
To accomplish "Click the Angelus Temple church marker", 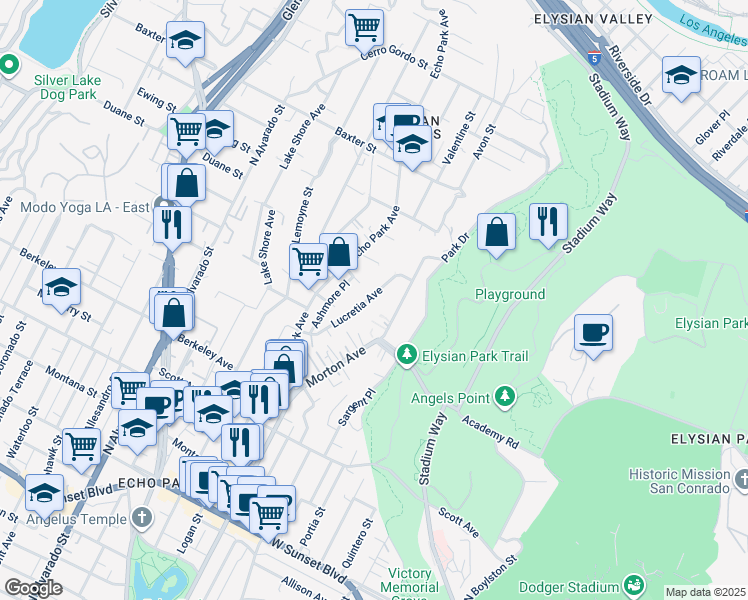I will [143, 518].
